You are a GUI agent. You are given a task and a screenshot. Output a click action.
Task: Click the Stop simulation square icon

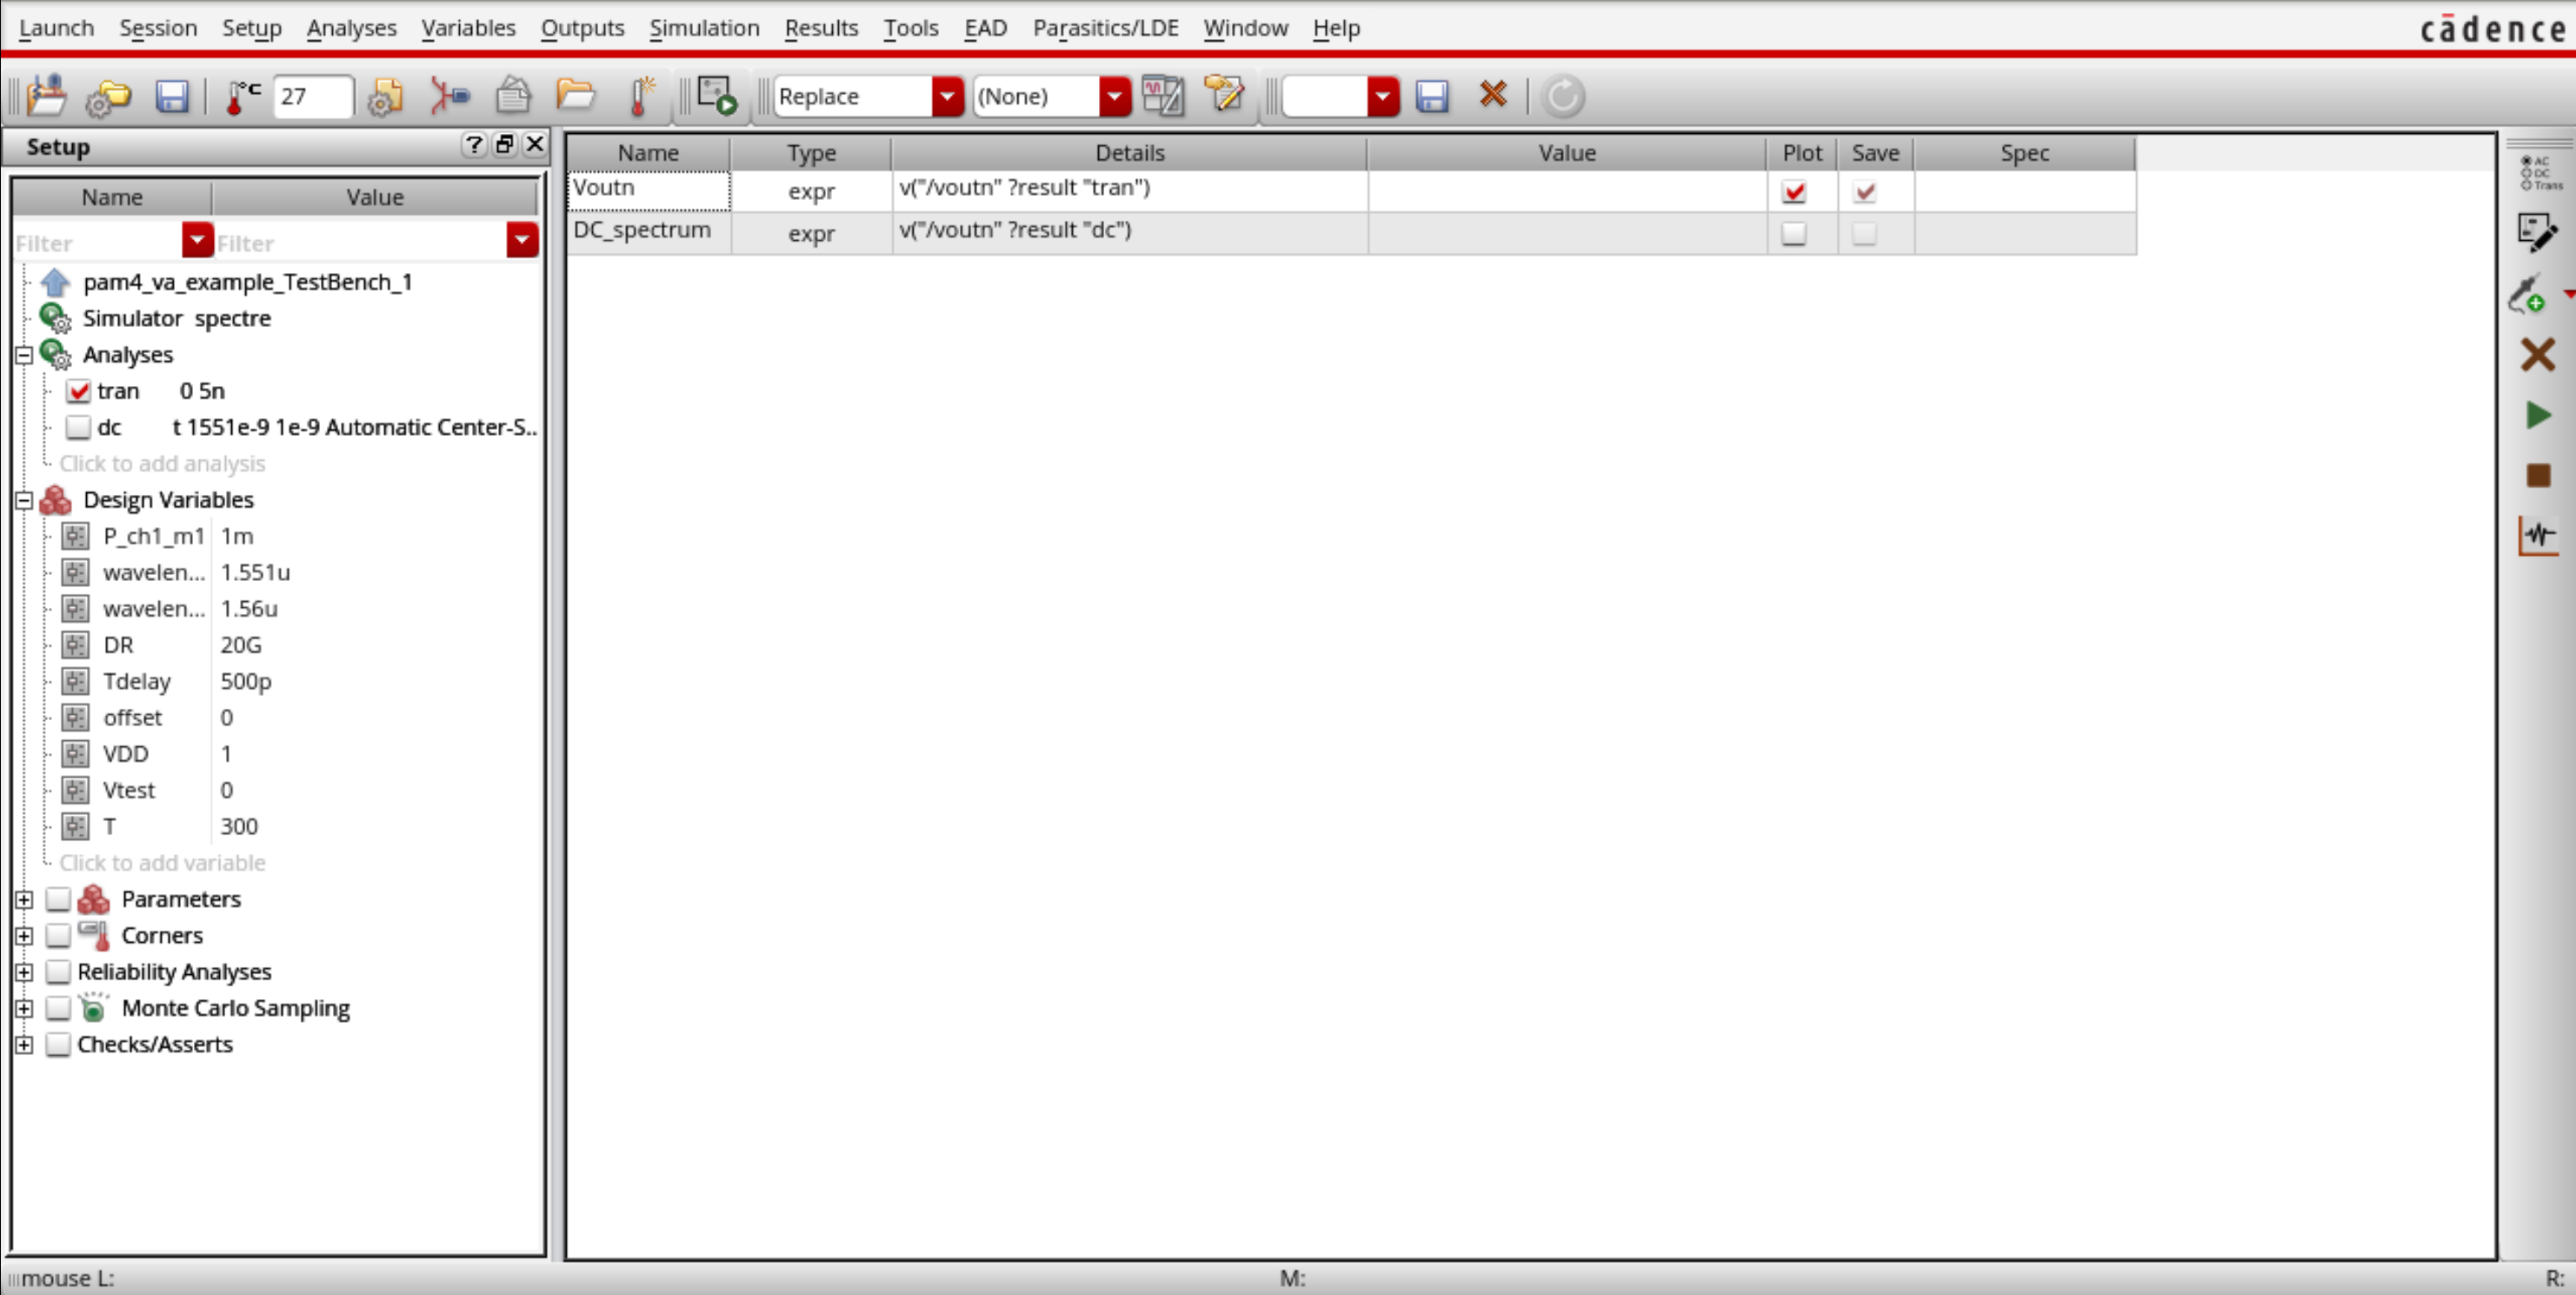(x=2537, y=475)
